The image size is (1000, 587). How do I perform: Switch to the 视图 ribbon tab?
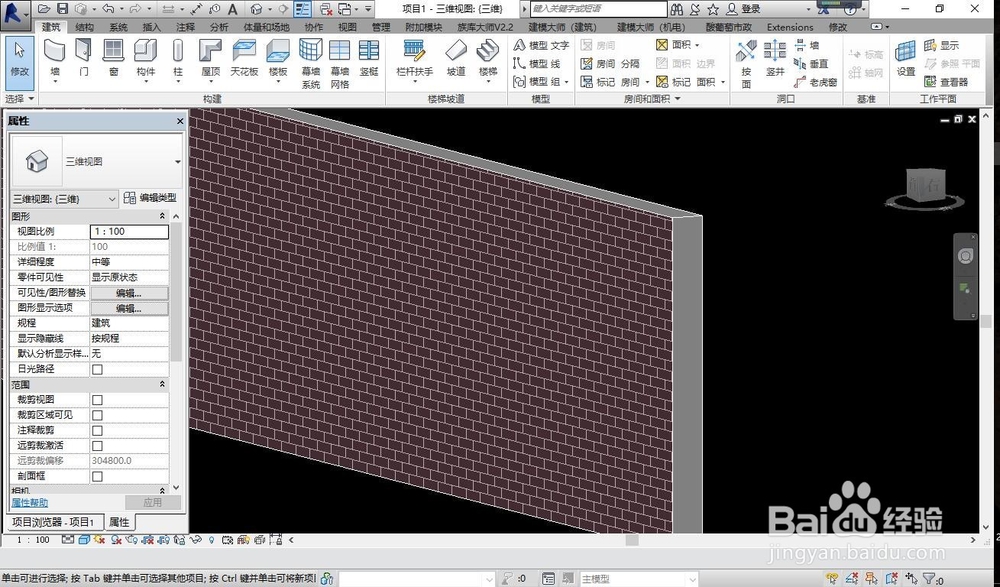pos(348,27)
